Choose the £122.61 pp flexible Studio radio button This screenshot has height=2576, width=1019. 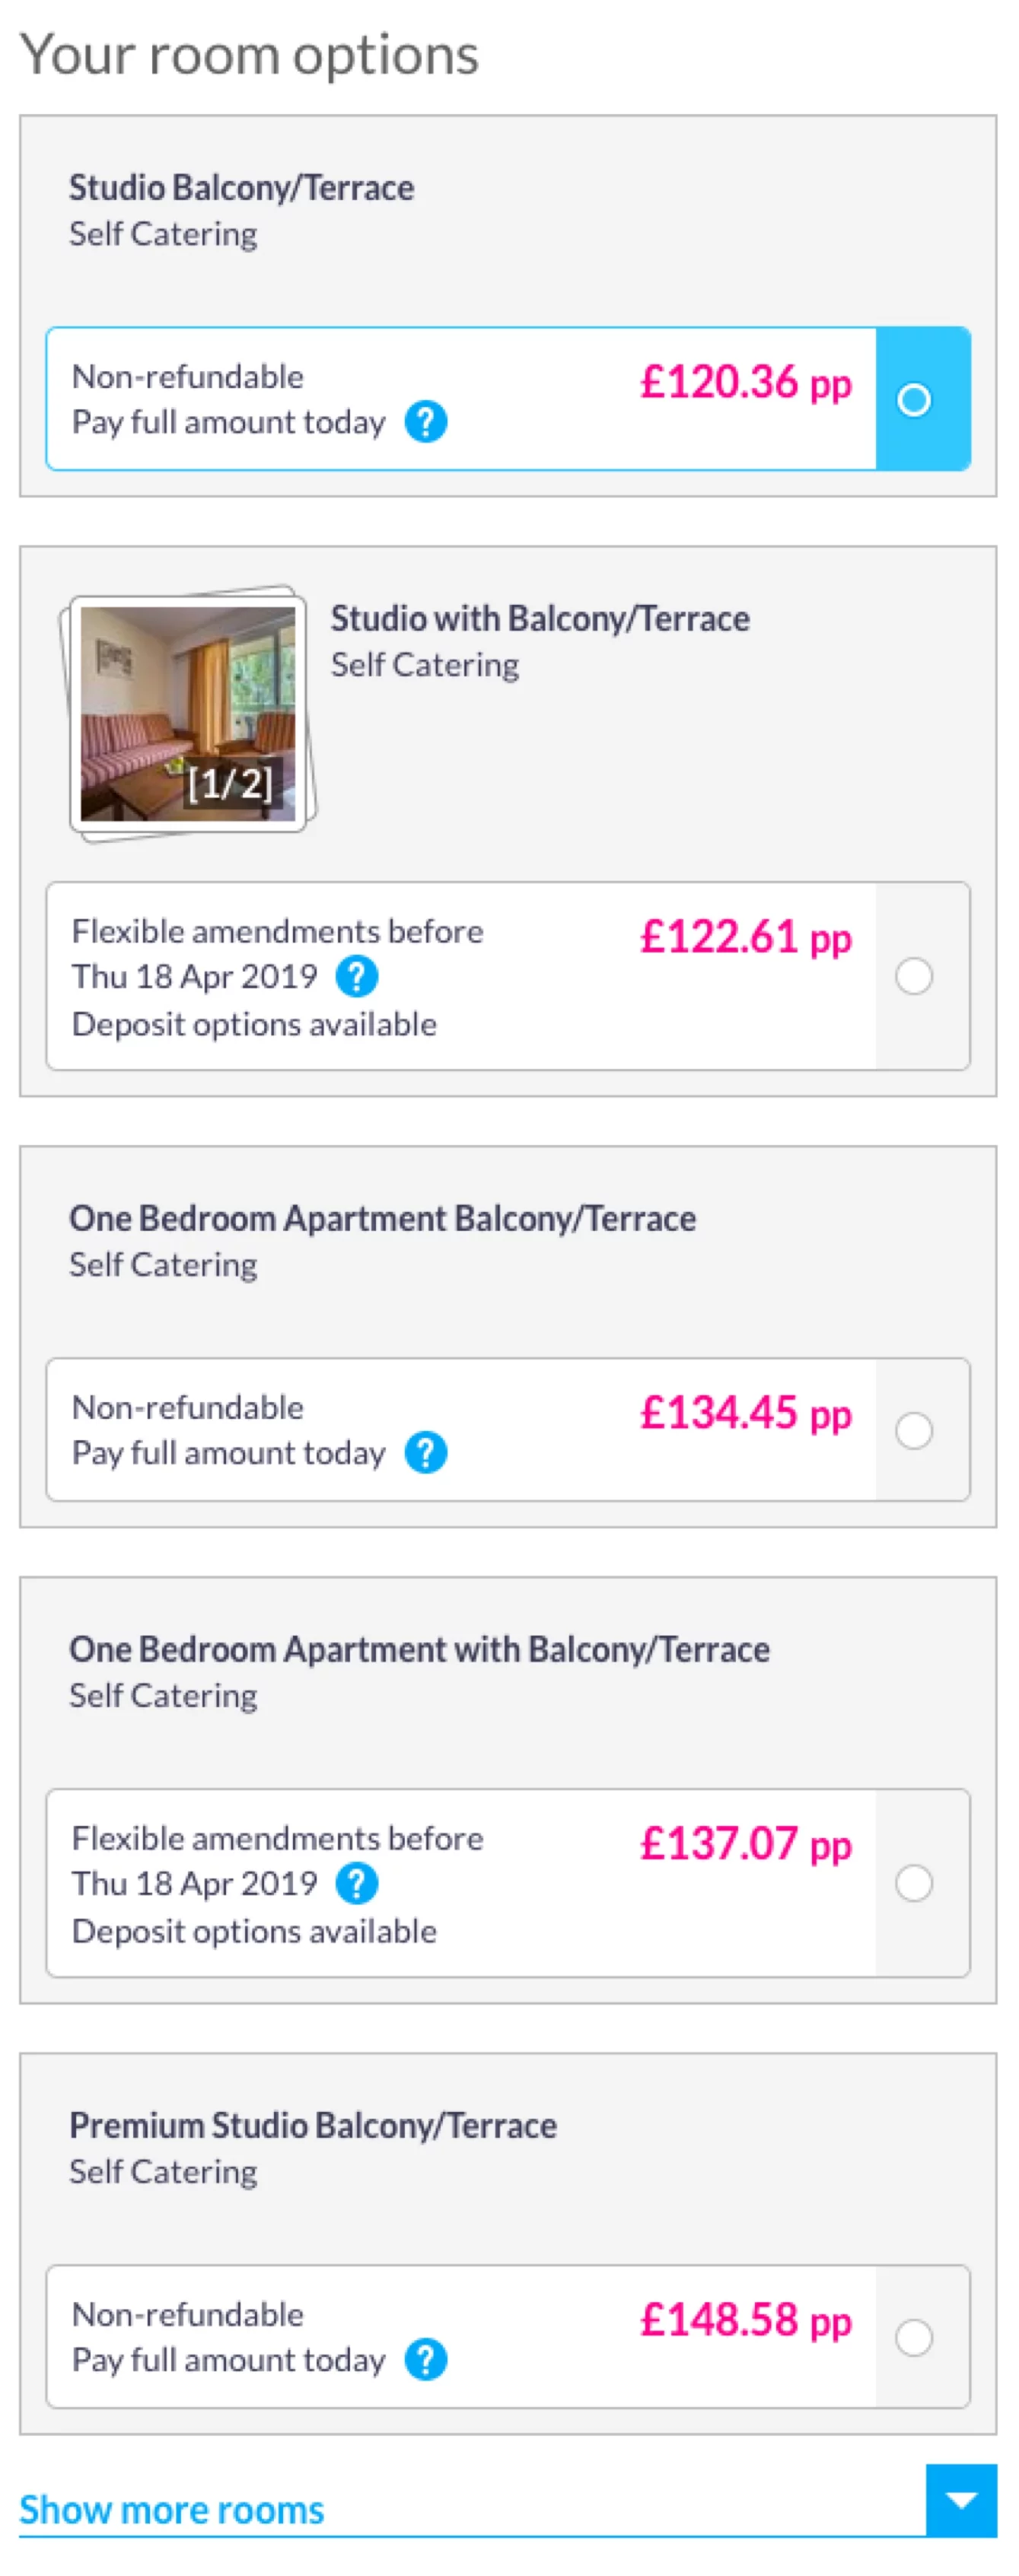913,976
